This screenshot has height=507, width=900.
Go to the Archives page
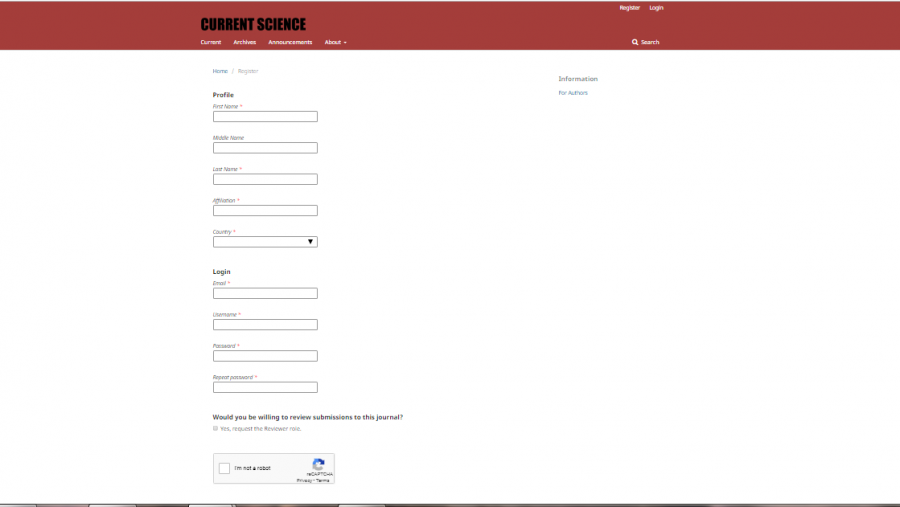(245, 42)
